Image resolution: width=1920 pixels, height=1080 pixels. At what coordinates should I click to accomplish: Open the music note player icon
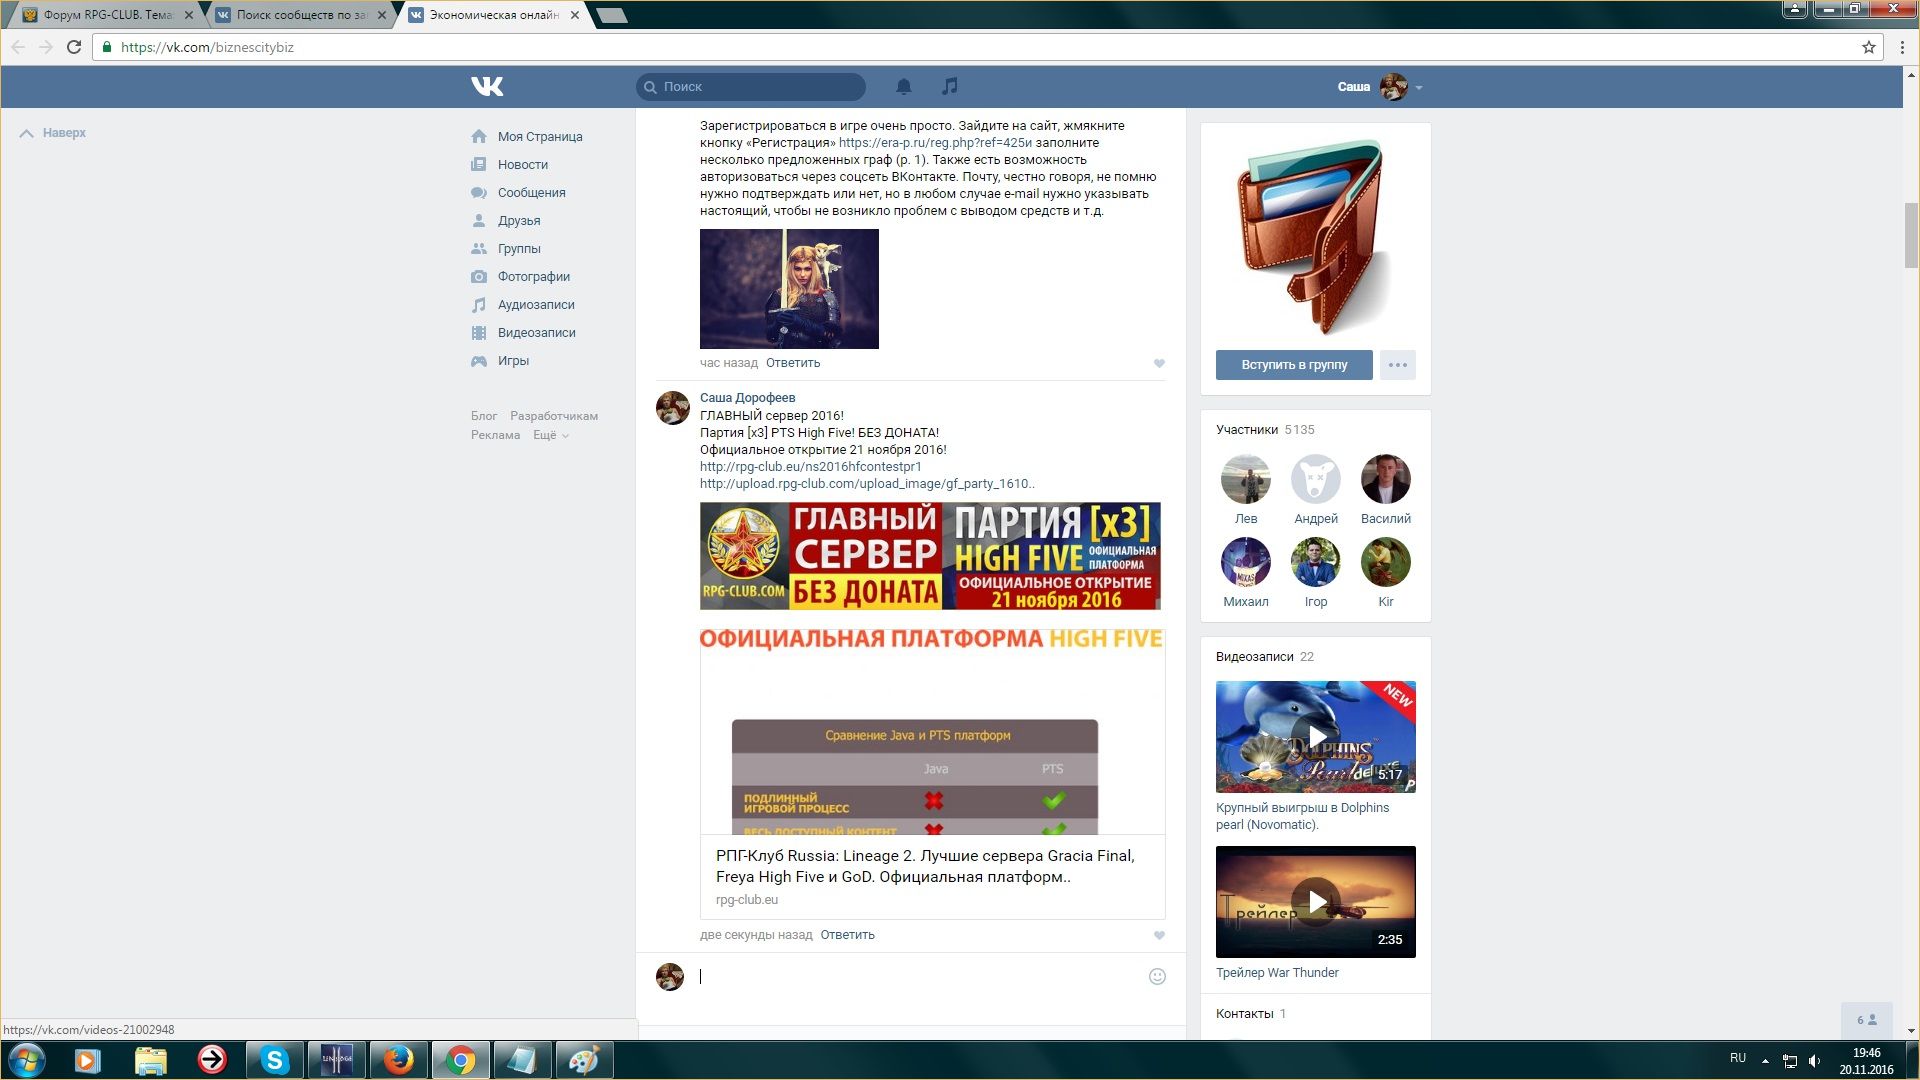(950, 86)
